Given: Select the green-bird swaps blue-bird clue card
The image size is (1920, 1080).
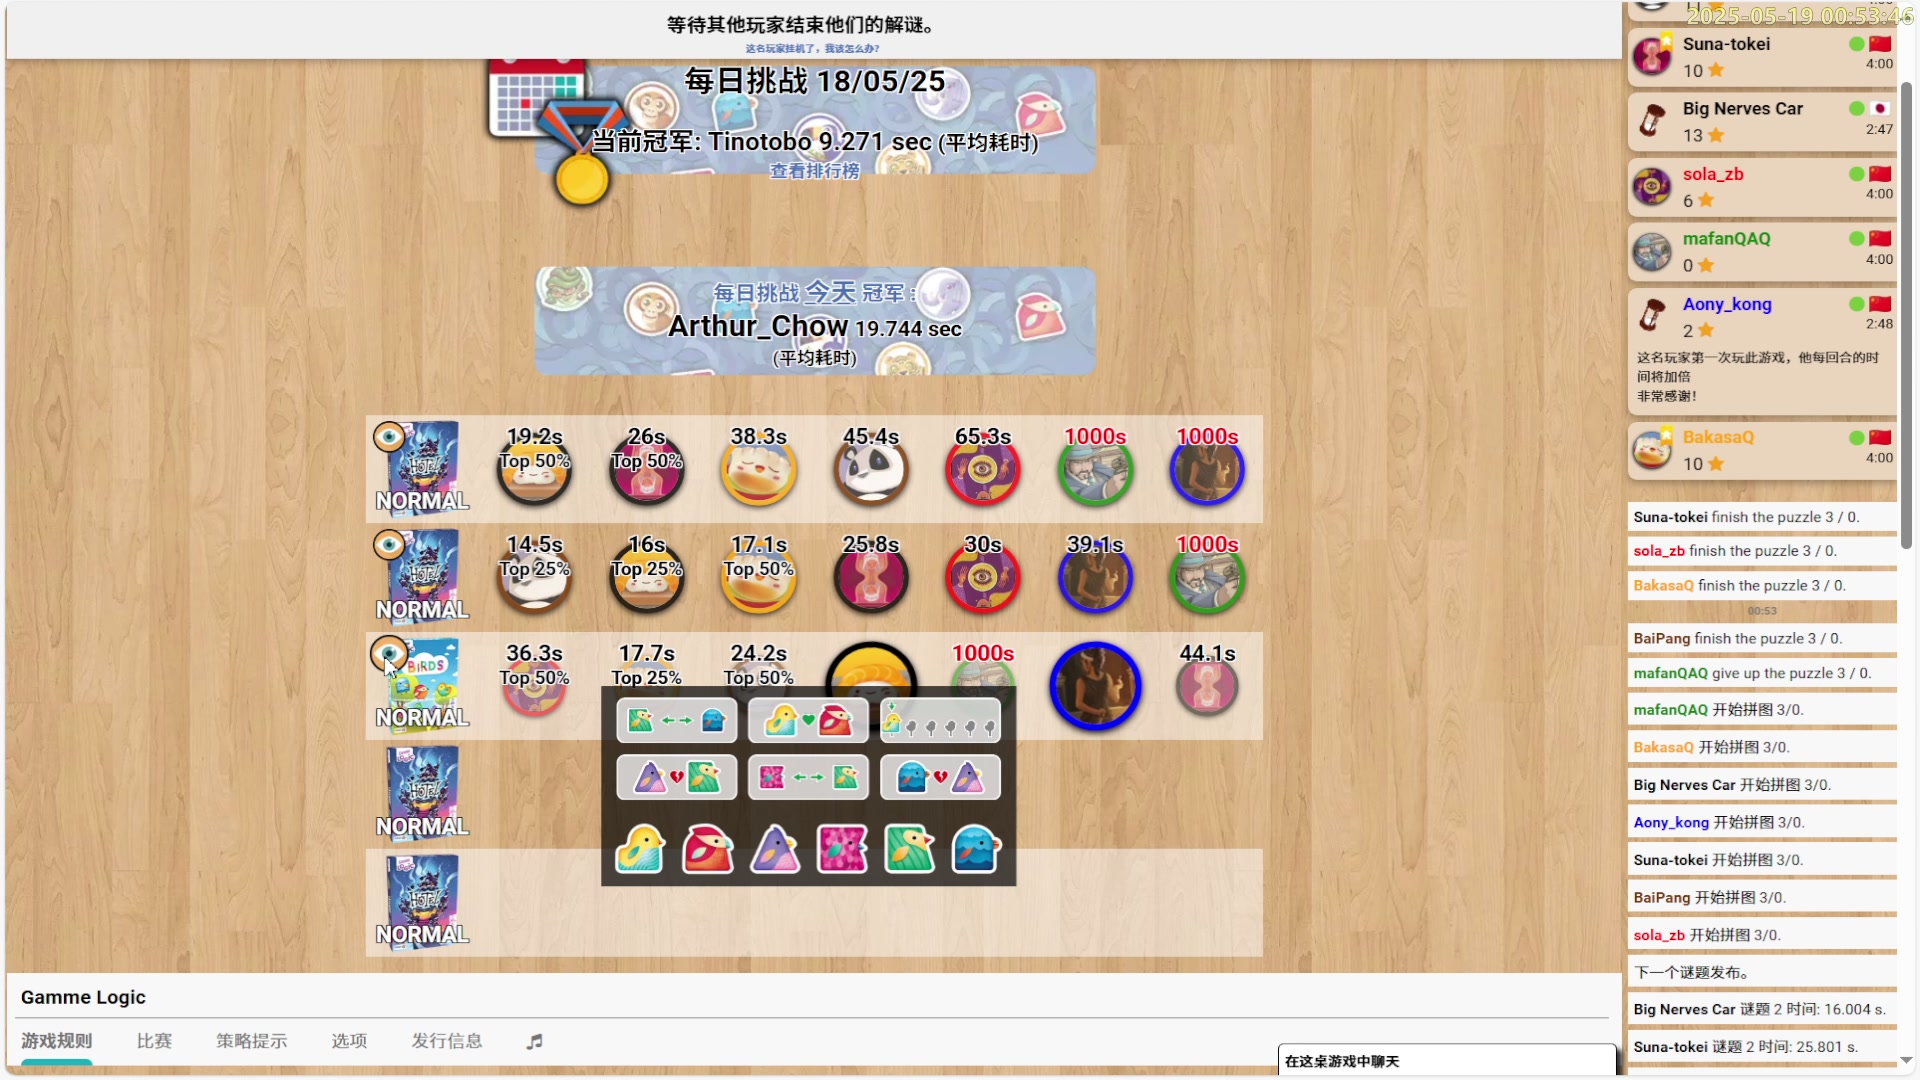Looking at the screenshot, I should coord(677,720).
